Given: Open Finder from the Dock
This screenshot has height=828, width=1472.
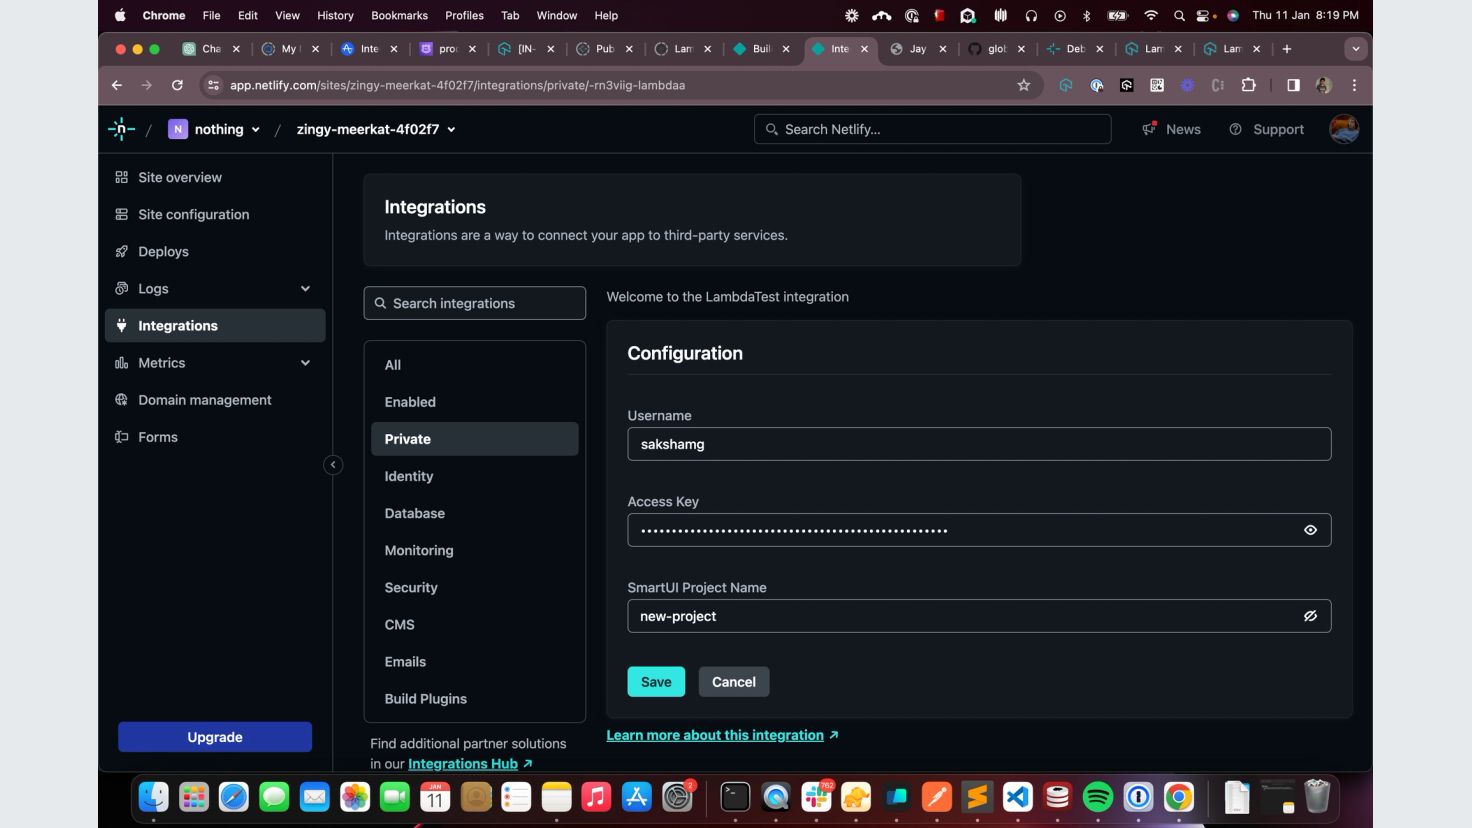Looking at the screenshot, I should pos(154,797).
